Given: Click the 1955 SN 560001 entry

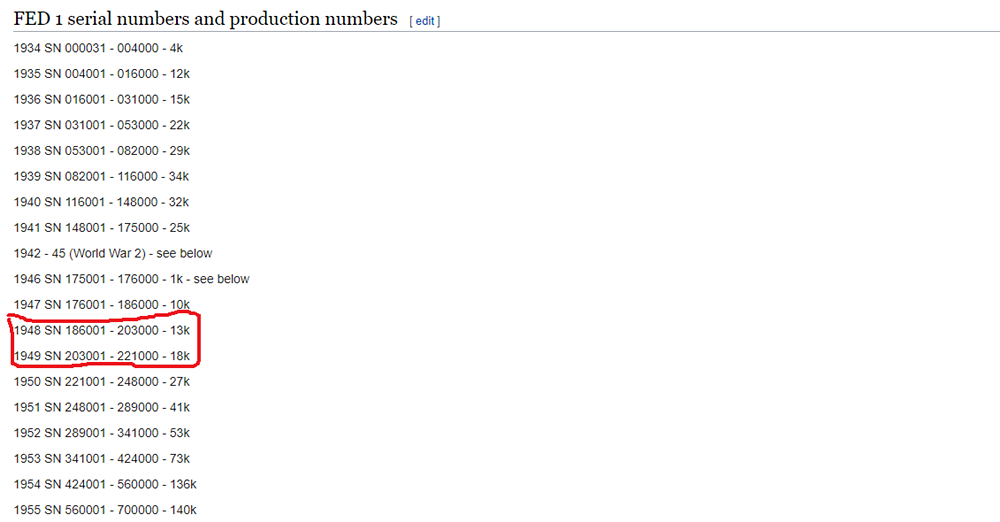Looking at the screenshot, I should click(x=105, y=510).
